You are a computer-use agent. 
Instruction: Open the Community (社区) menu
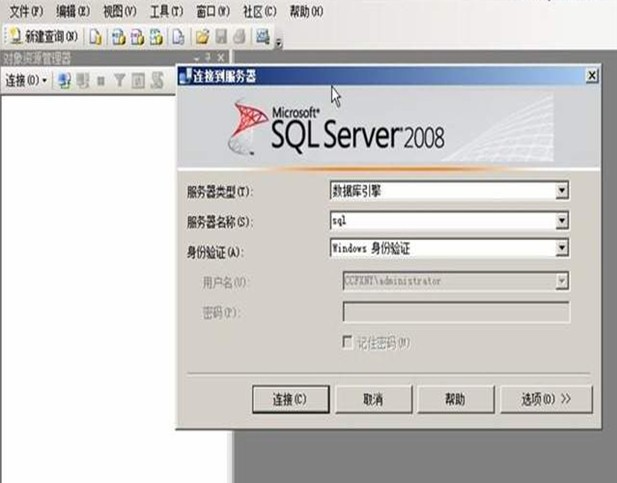[x=260, y=11]
